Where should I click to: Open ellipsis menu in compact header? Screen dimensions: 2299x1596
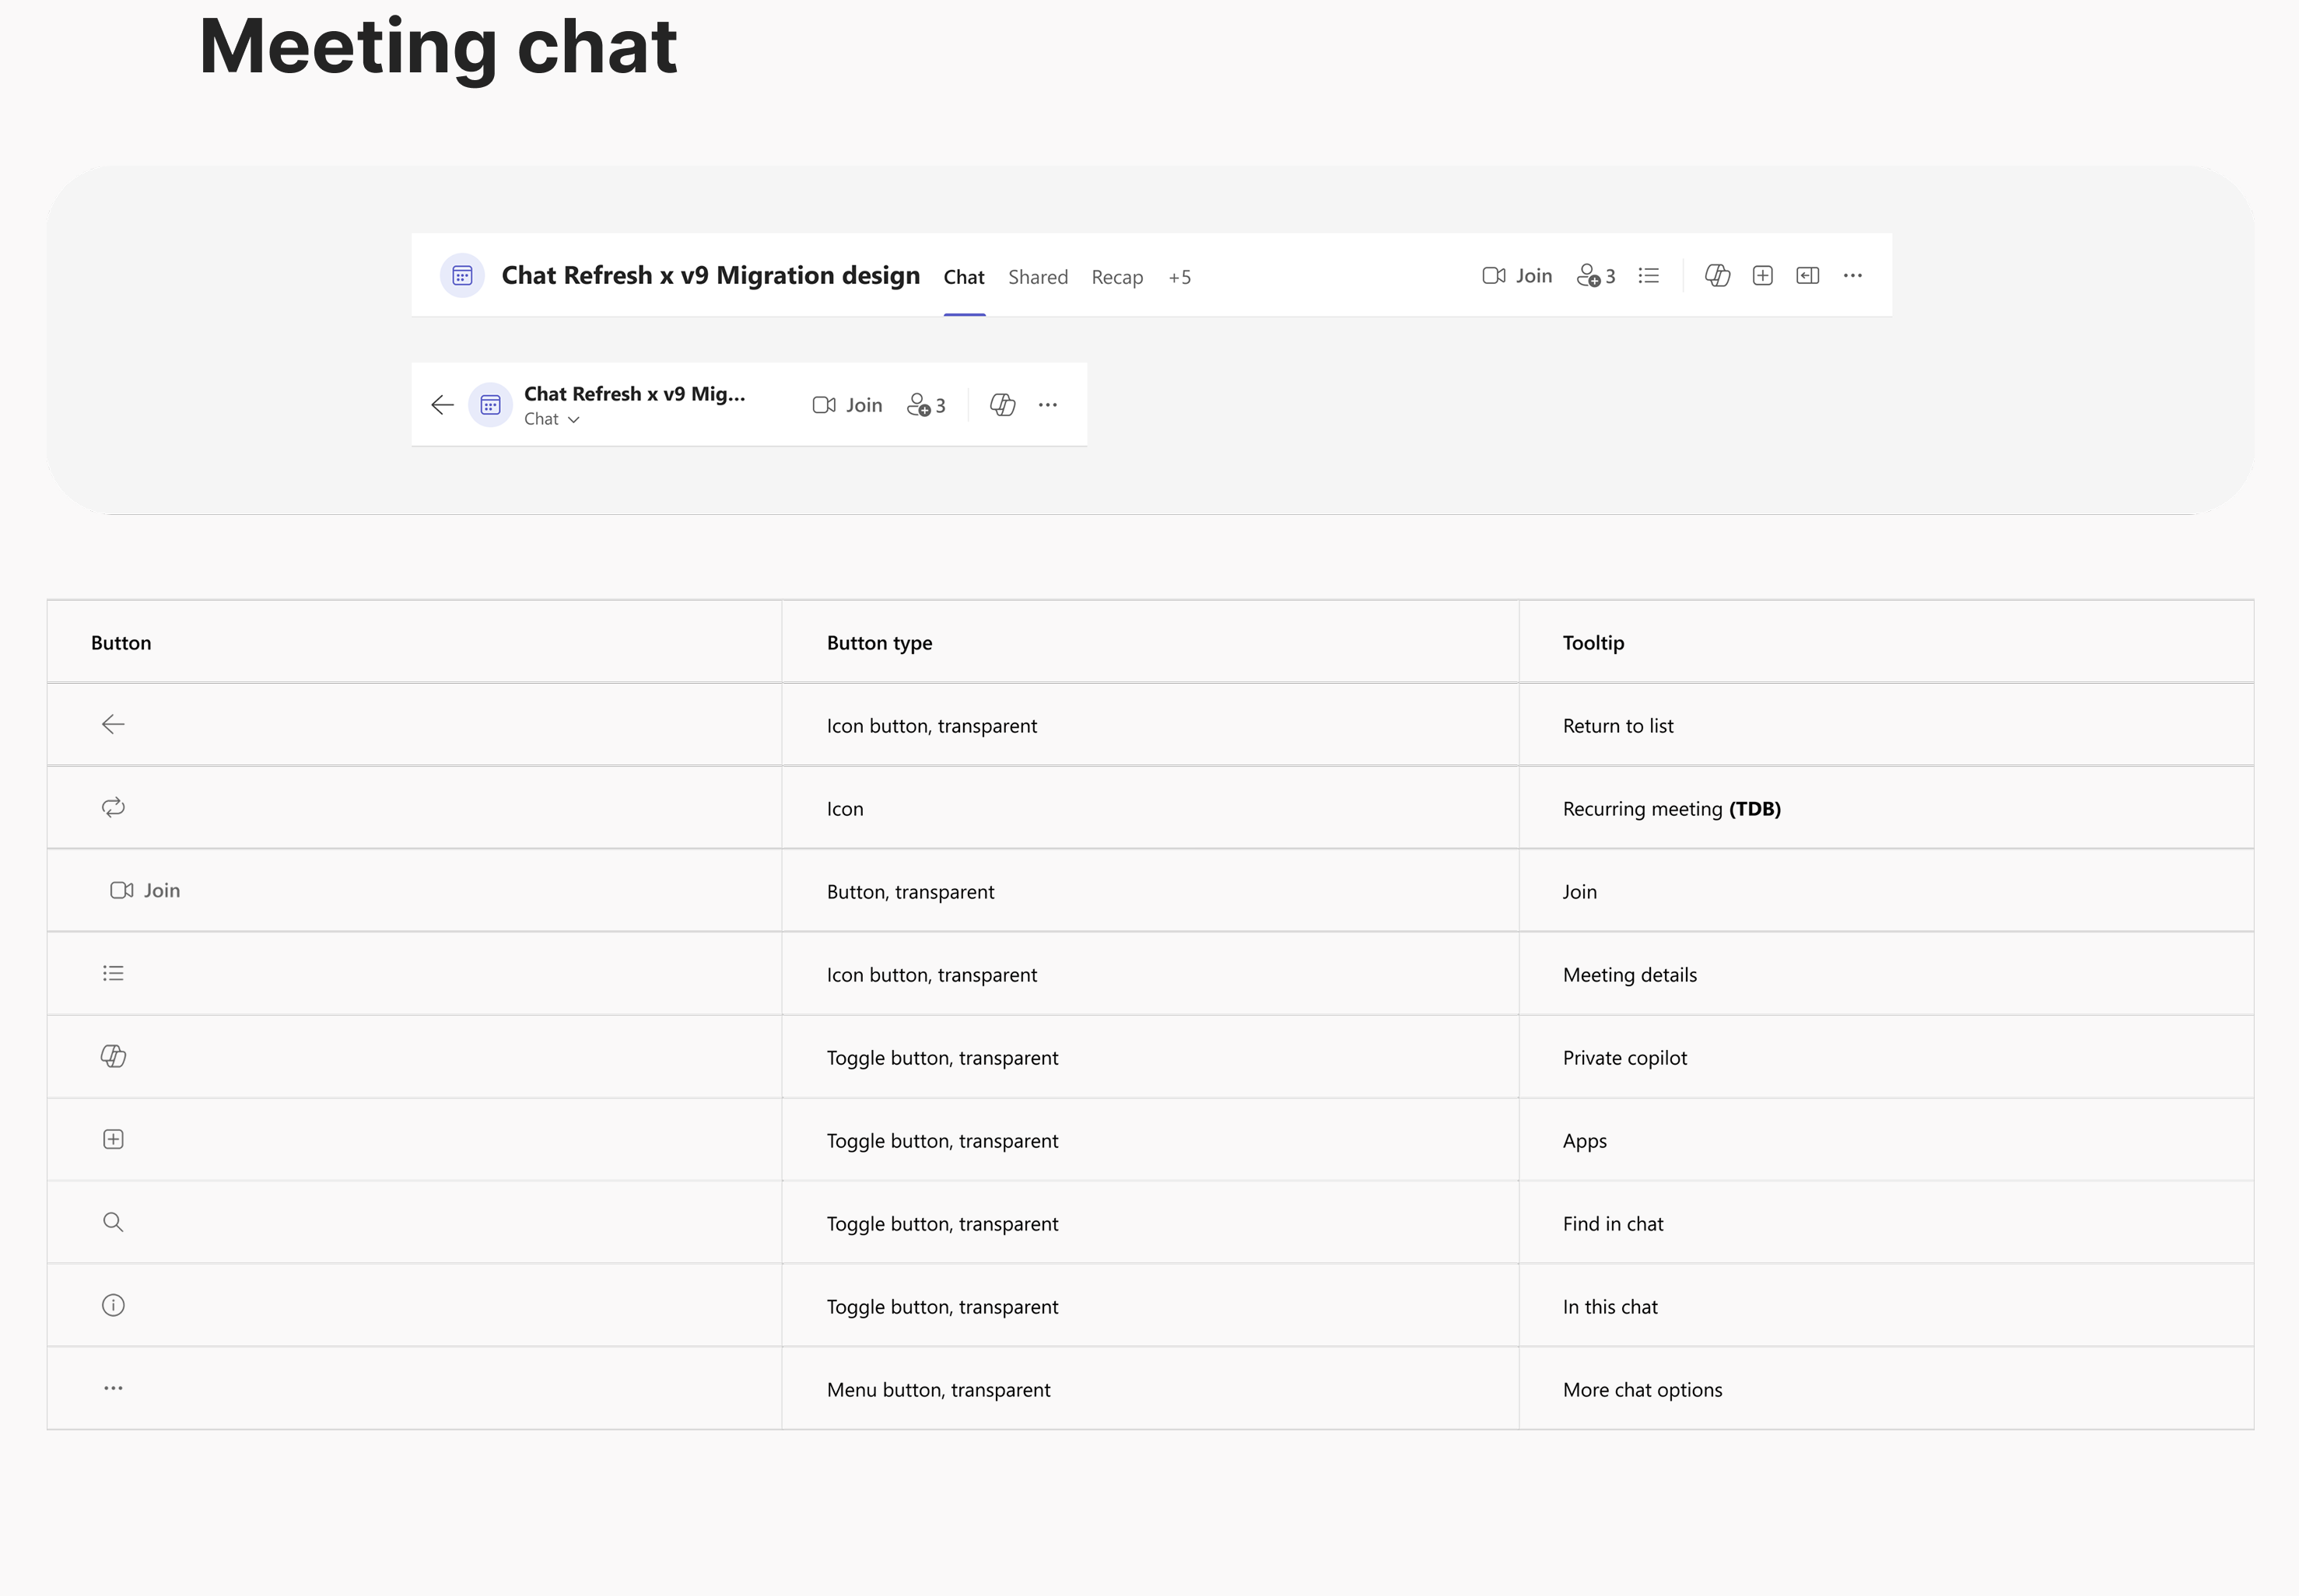[1048, 405]
